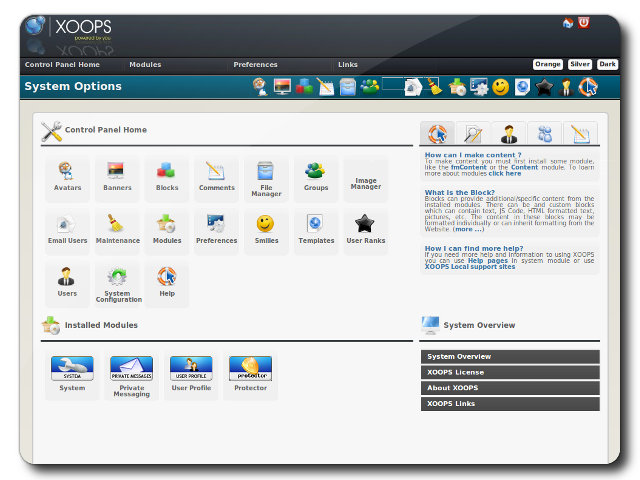Open the Smilies icon
Screen dimensions: 640x480
point(266,229)
